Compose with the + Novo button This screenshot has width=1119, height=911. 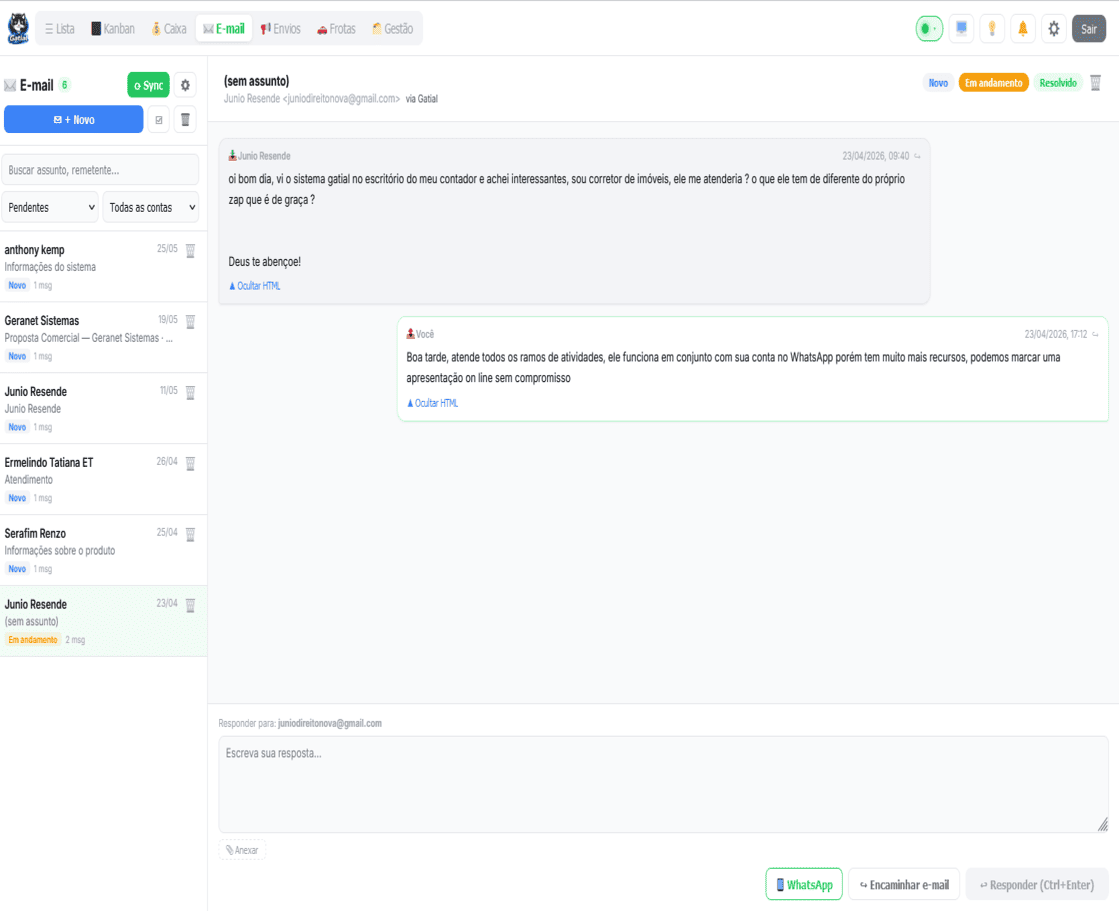tap(74, 119)
